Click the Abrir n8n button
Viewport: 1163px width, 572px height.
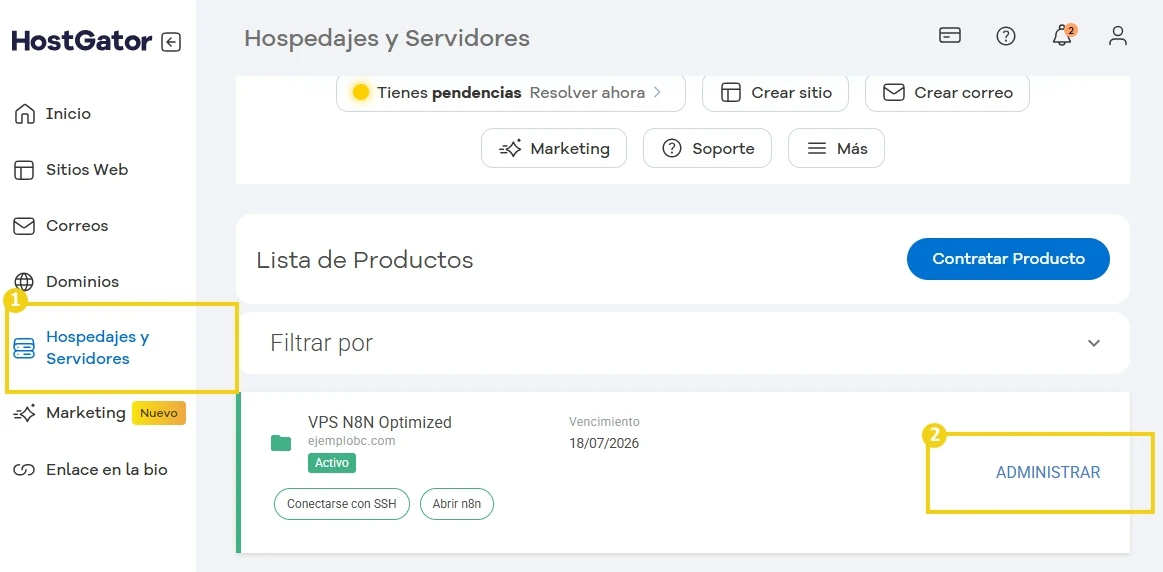point(457,504)
